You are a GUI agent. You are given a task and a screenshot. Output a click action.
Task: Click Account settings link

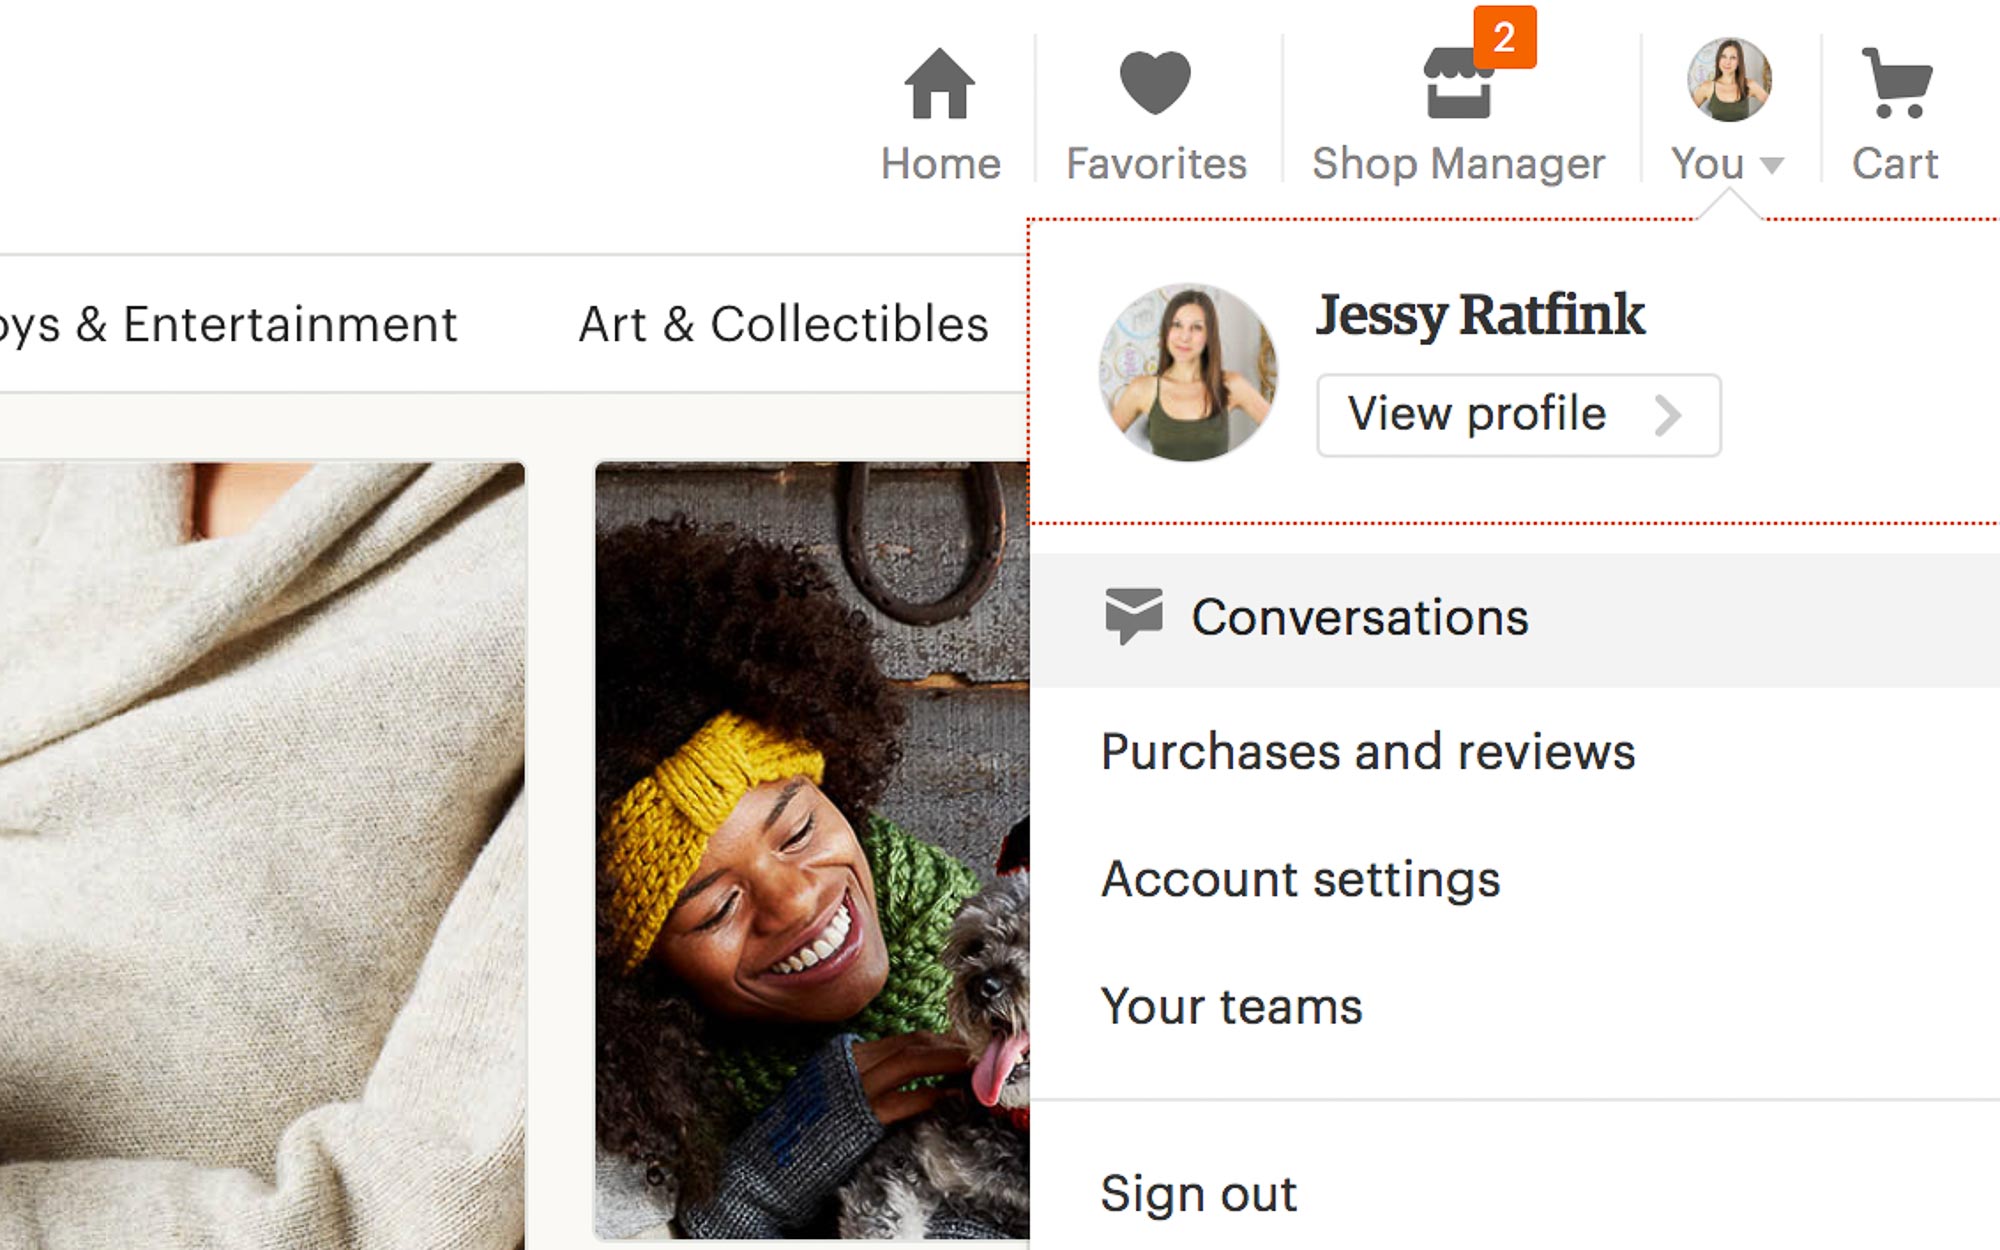pos(1299,878)
